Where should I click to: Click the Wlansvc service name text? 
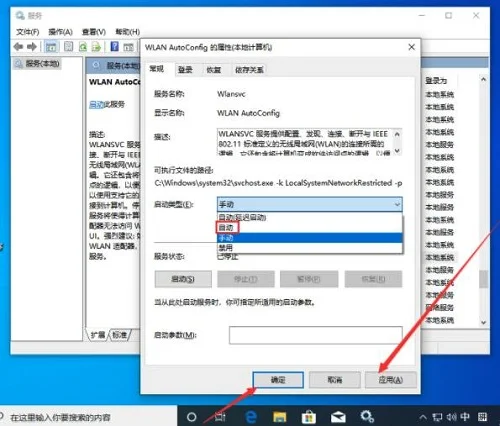(x=231, y=94)
